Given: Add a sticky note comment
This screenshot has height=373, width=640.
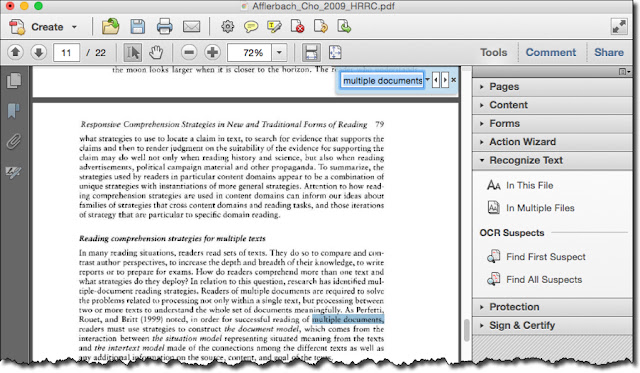Looking at the screenshot, I should (251, 27).
